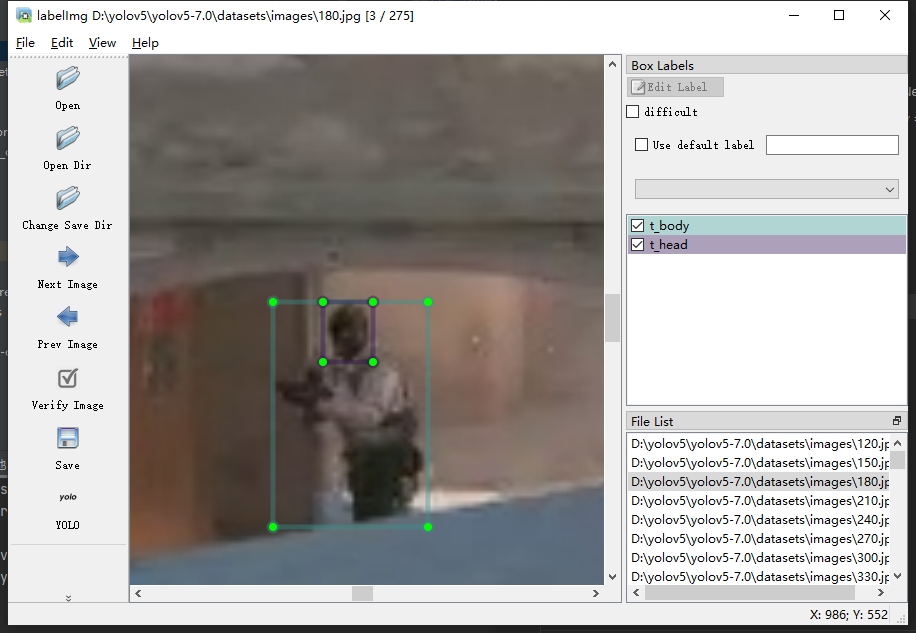Click the Change Save Dir icon
This screenshot has width=916, height=633.
68,198
